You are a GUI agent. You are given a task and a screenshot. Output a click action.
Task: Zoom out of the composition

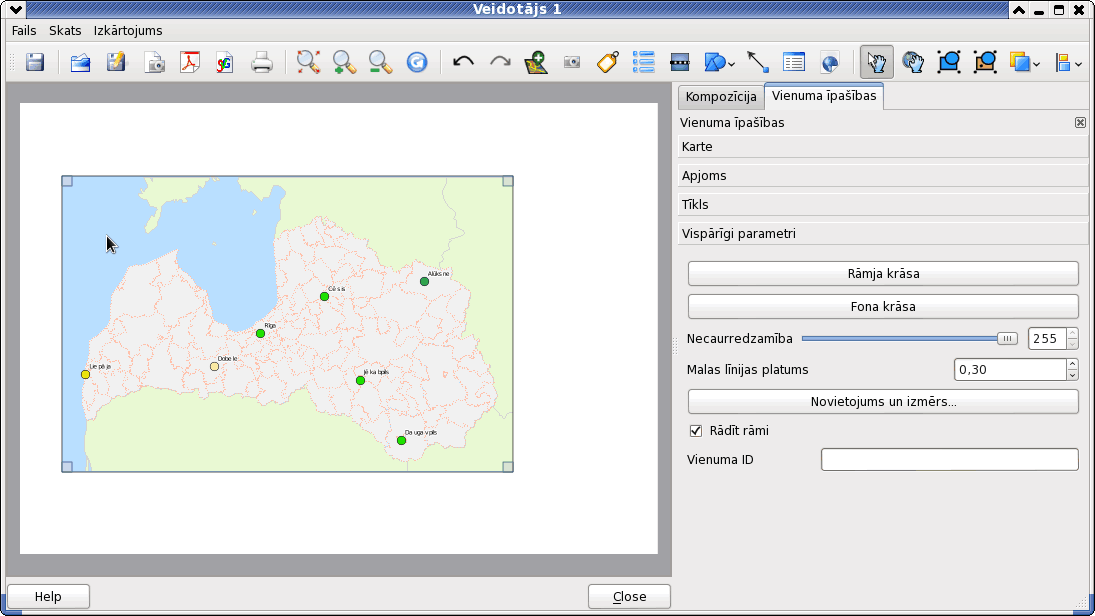pyautogui.click(x=381, y=62)
